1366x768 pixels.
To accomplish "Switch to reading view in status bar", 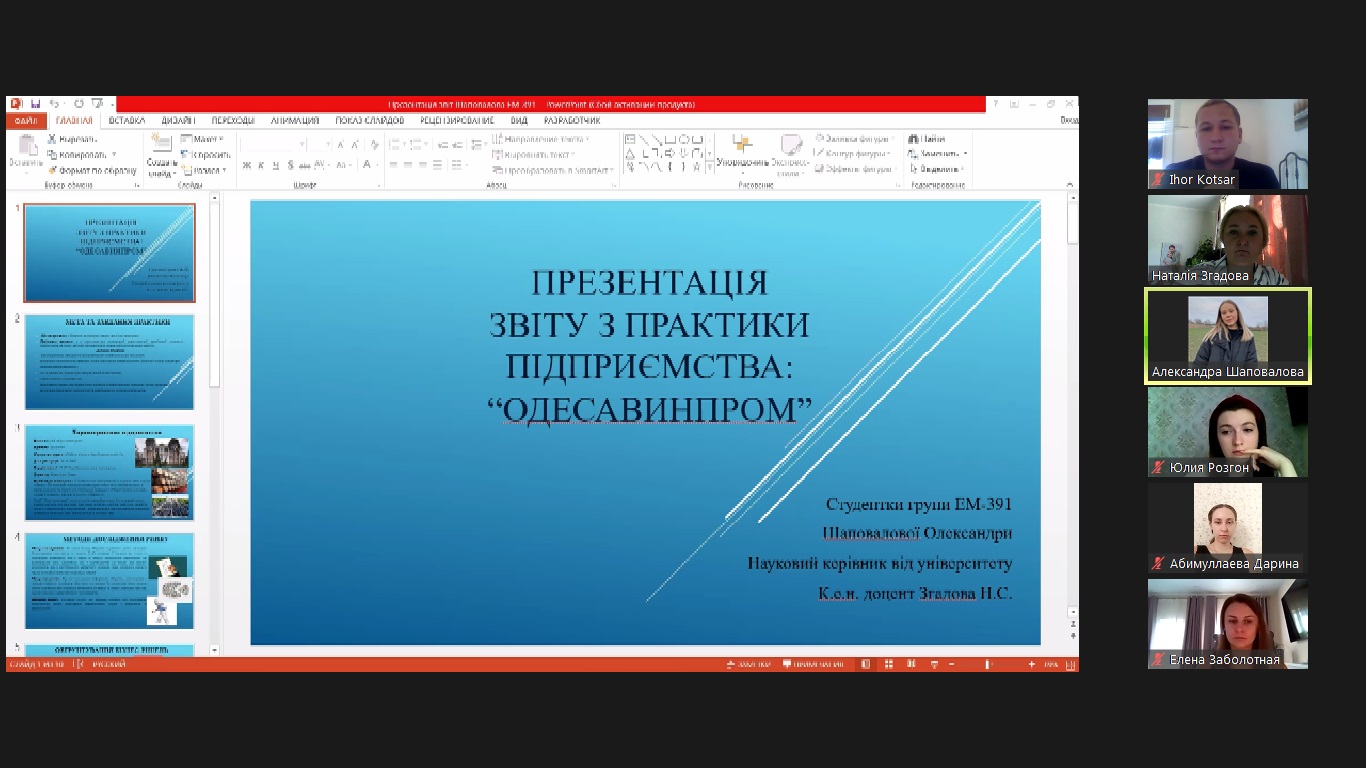I will pyautogui.click(x=910, y=664).
